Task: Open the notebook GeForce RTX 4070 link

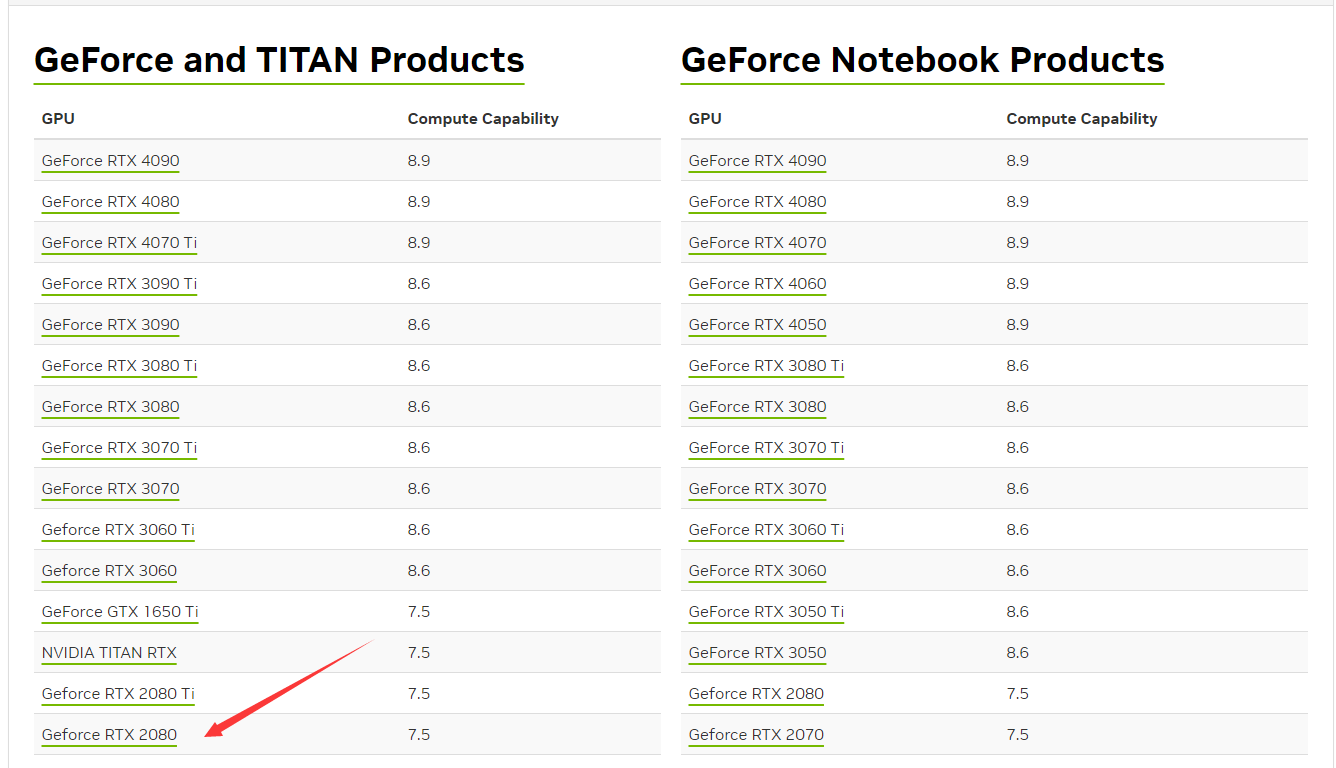Action: pyautogui.click(x=758, y=243)
